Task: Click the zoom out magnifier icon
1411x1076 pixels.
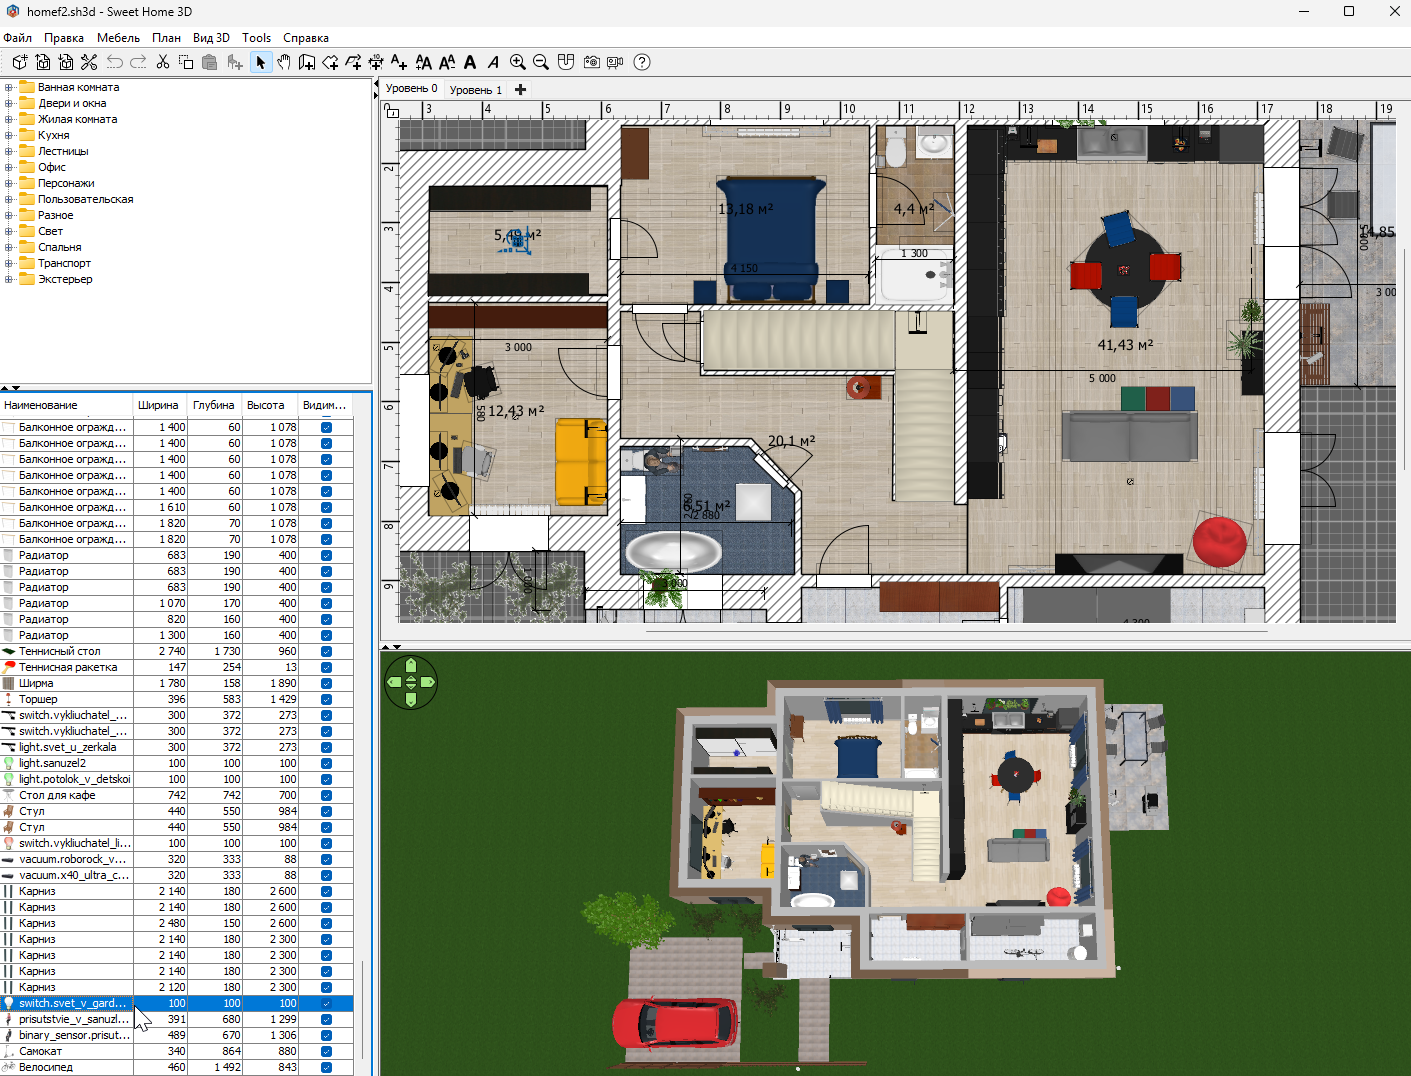Action: pos(541,62)
